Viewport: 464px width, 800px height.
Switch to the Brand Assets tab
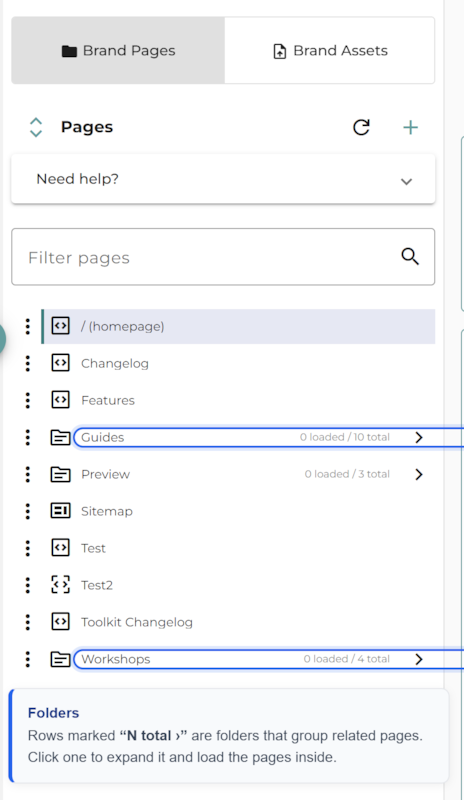pyautogui.click(x=330, y=51)
